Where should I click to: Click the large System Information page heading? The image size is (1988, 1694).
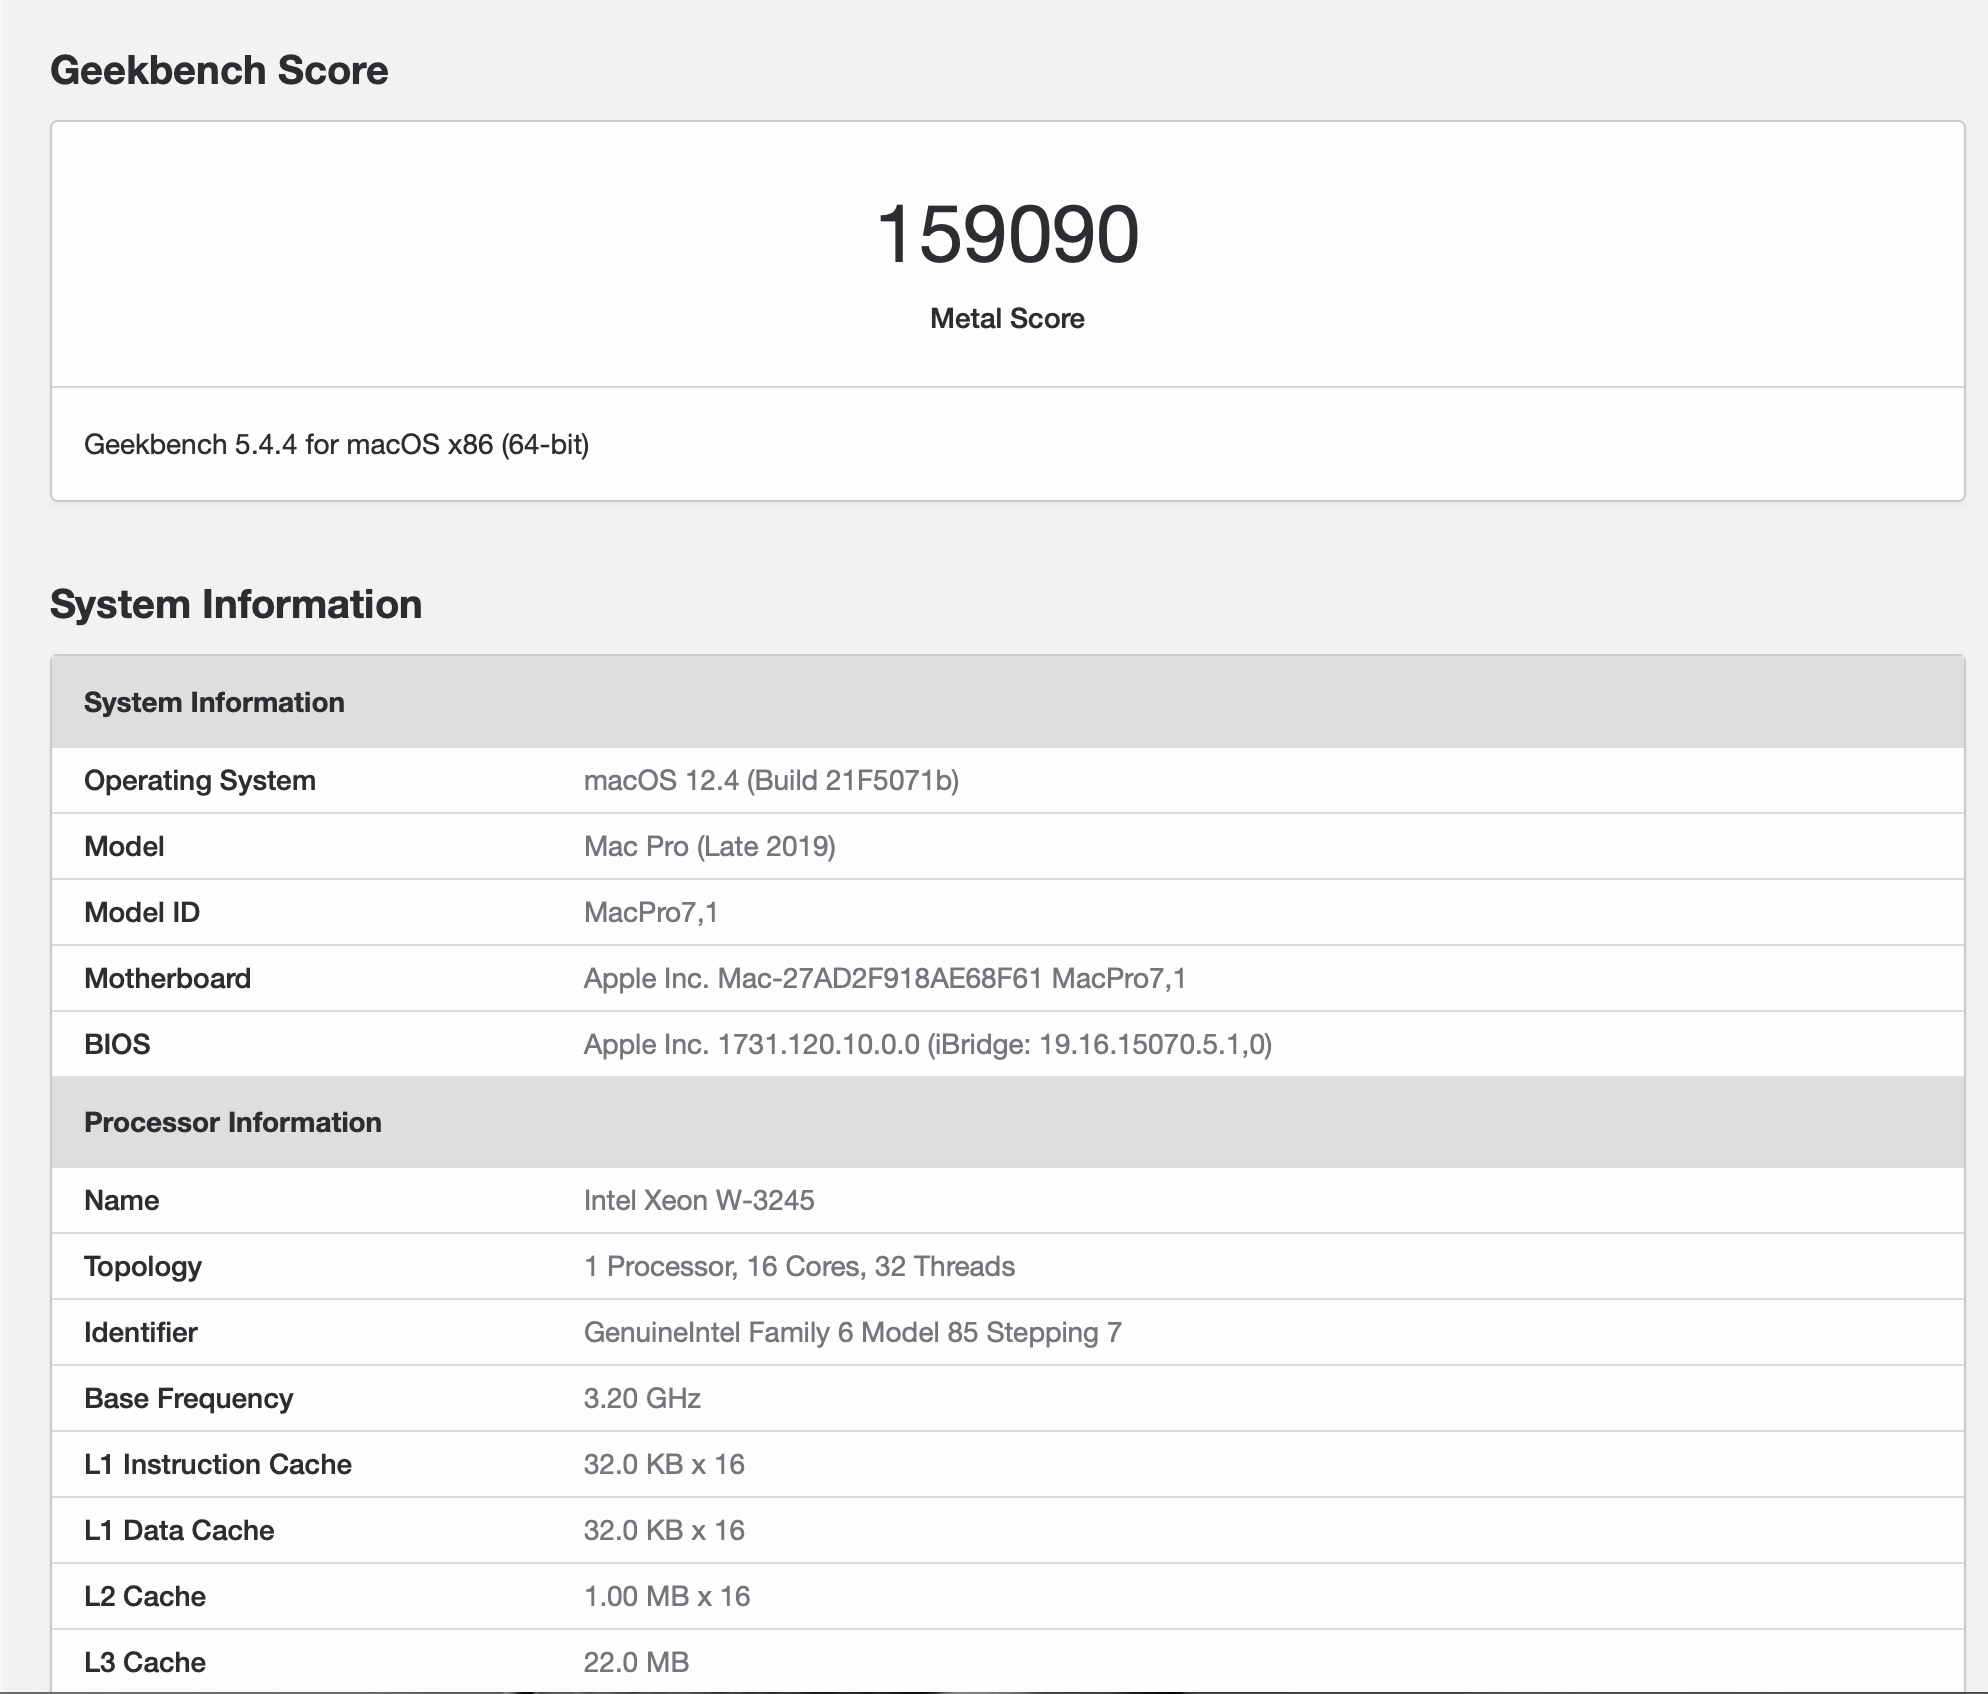click(x=236, y=604)
